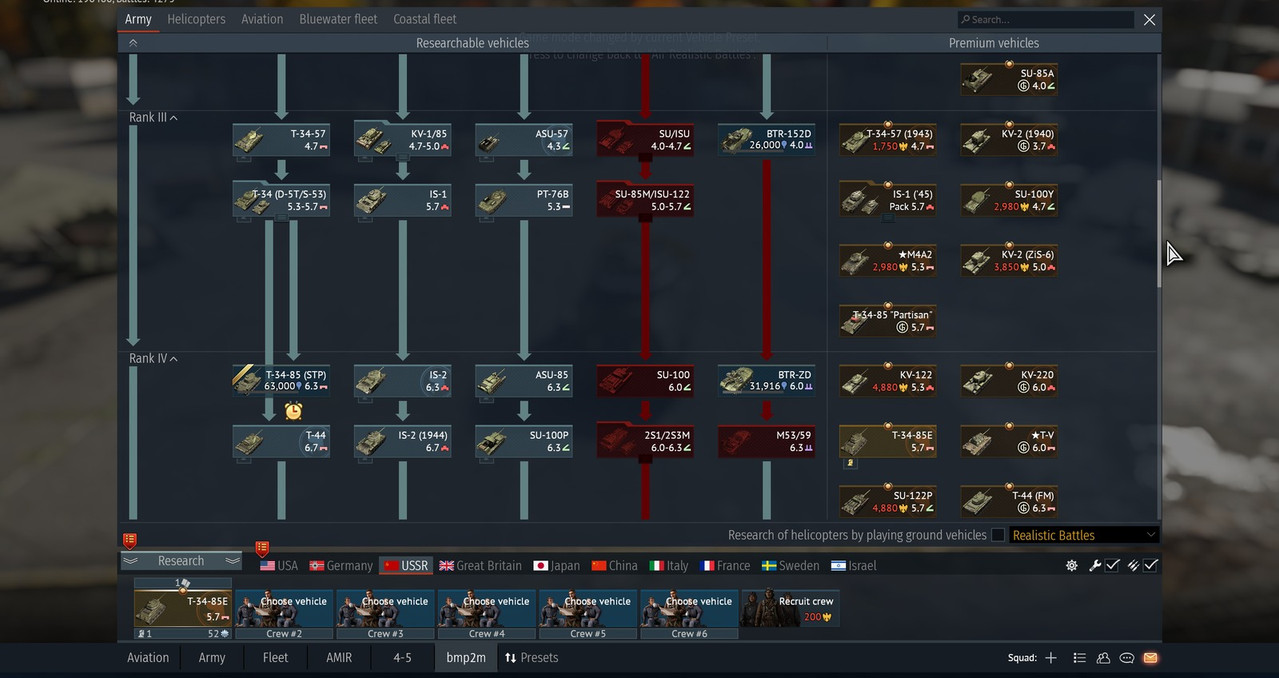Select premium SU-122P

pos(888,501)
